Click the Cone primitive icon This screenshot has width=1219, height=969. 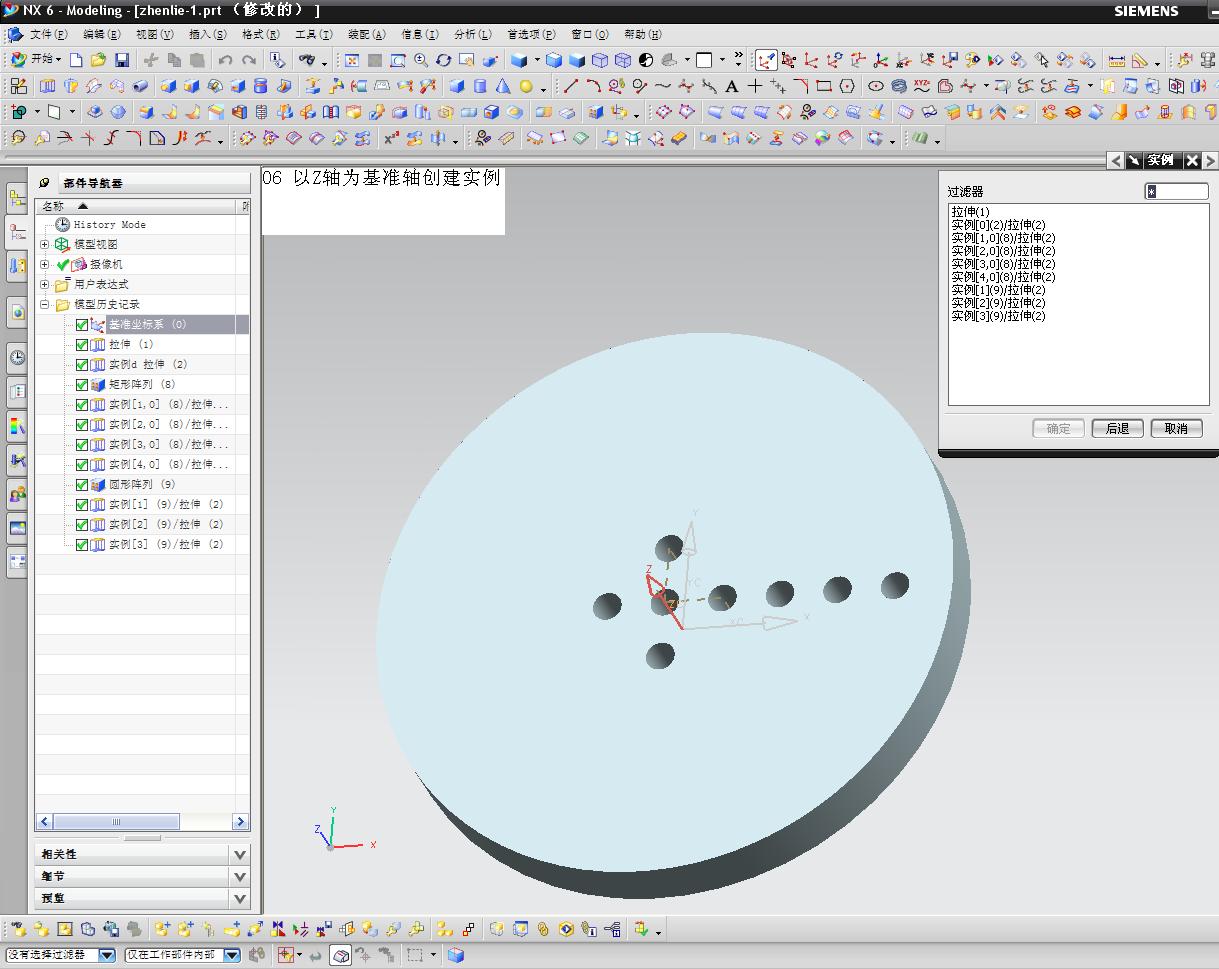click(x=503, y=86)
